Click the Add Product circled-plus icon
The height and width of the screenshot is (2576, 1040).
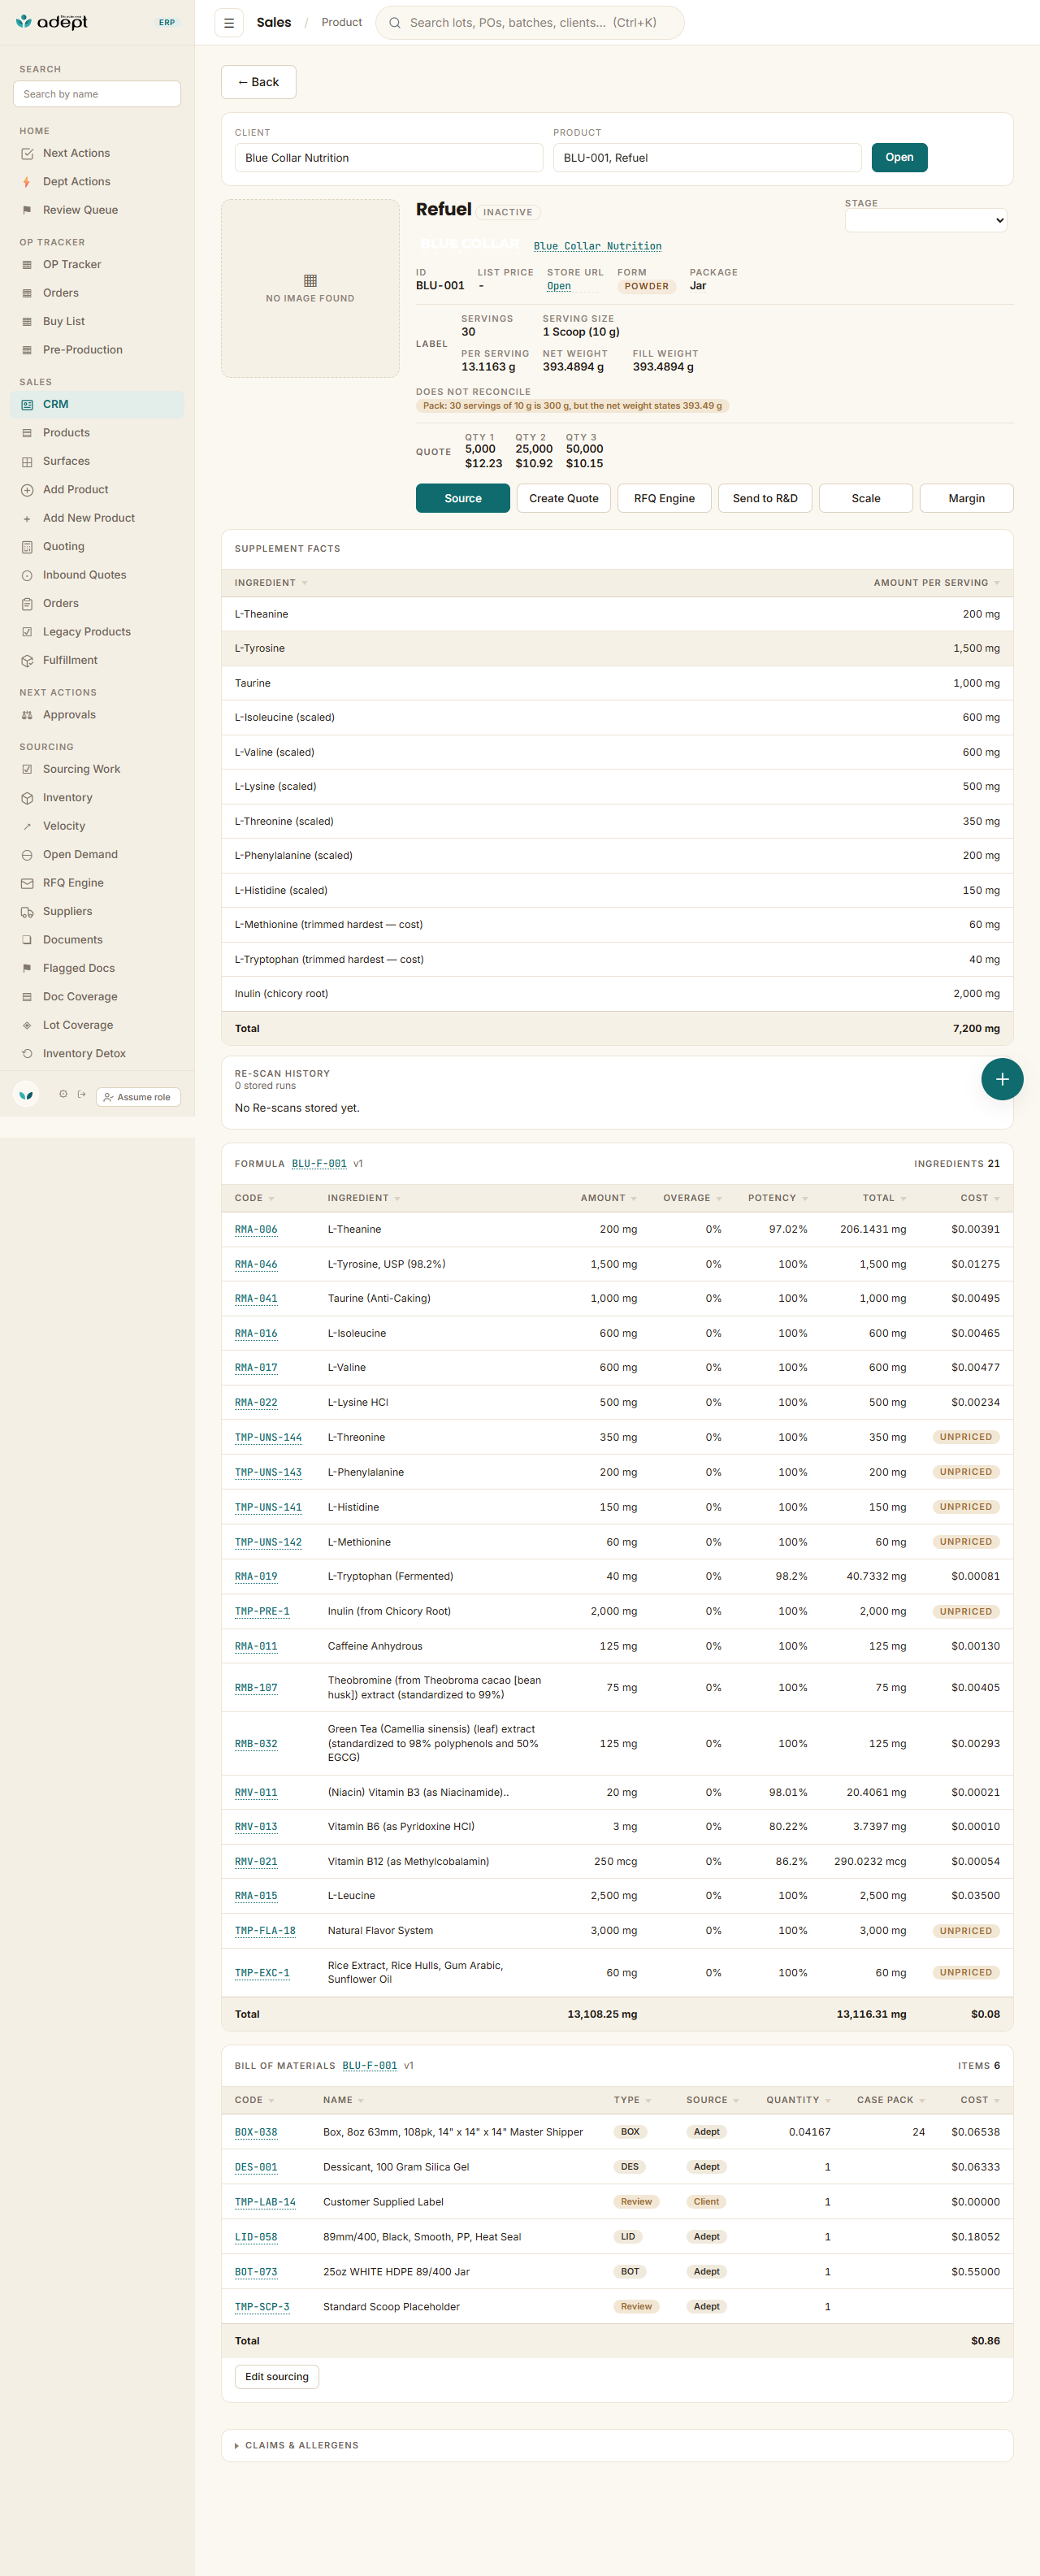(27, 490)
